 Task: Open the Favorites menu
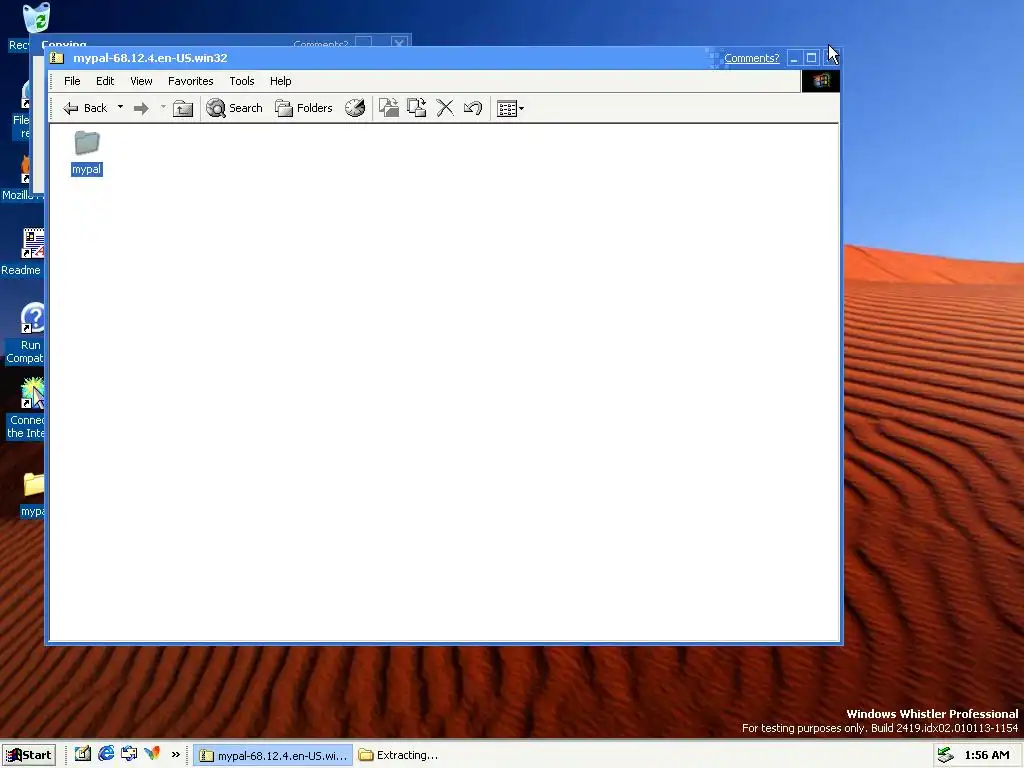tap(191, 81)
